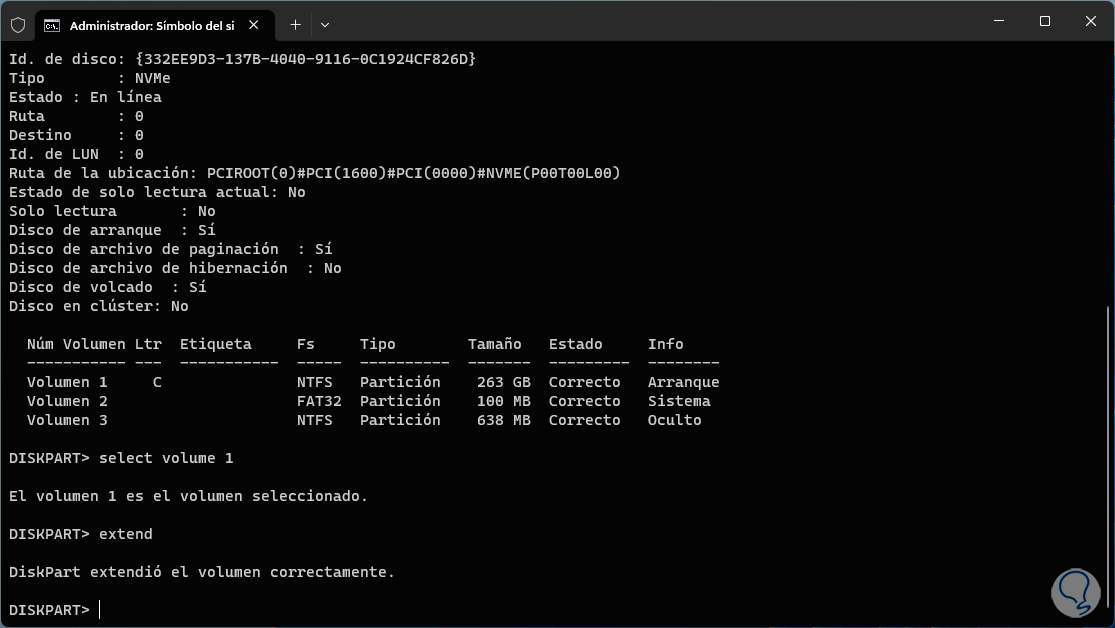The height and width of the screenshot is (628, 1115).
Task: Expand the new tab profile dropdown
Action: [x=325, y=24]
